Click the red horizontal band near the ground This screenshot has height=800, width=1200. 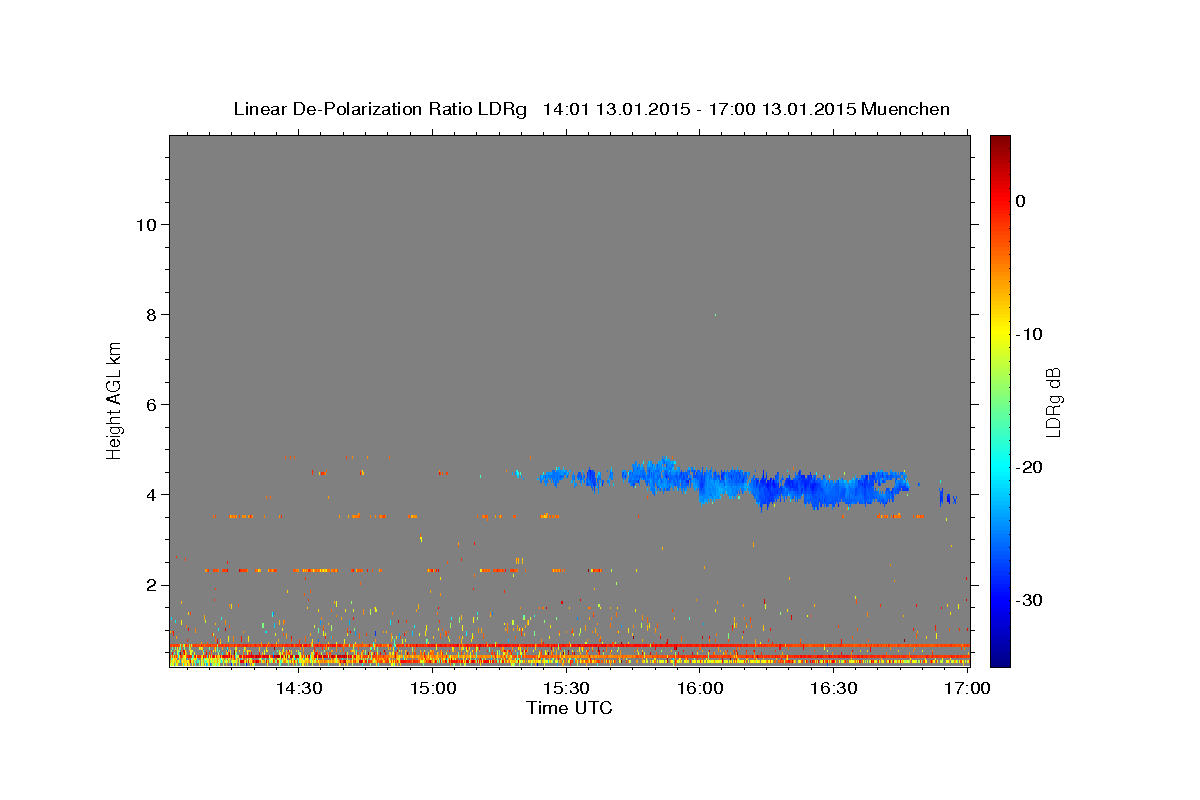point(570,646)
